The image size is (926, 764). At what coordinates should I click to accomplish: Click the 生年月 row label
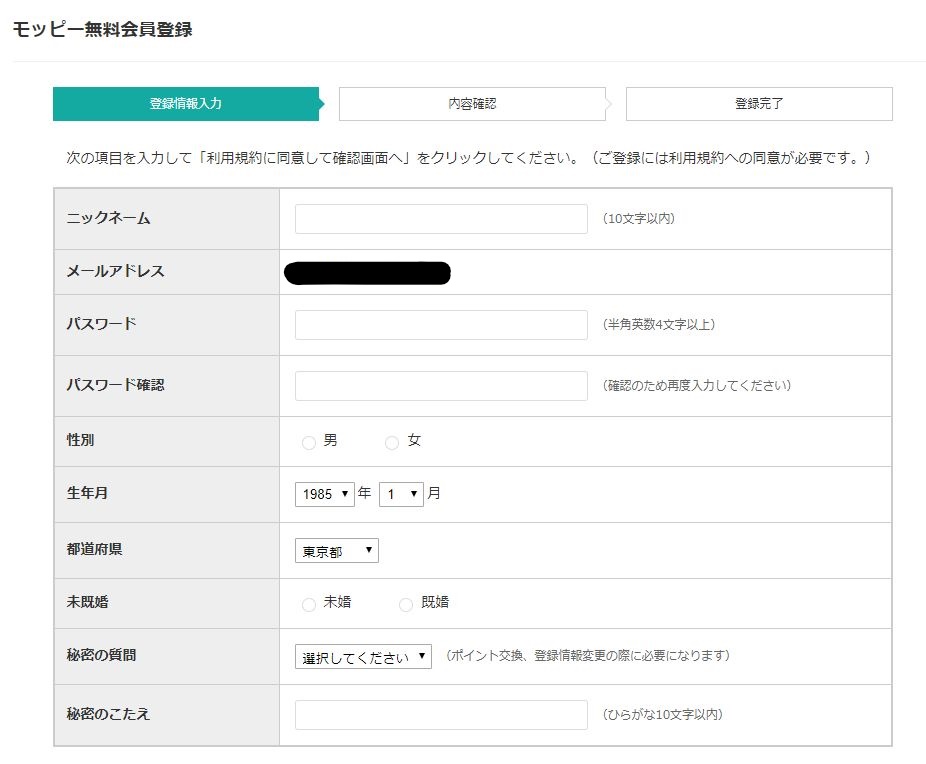[x=87, y=493]
